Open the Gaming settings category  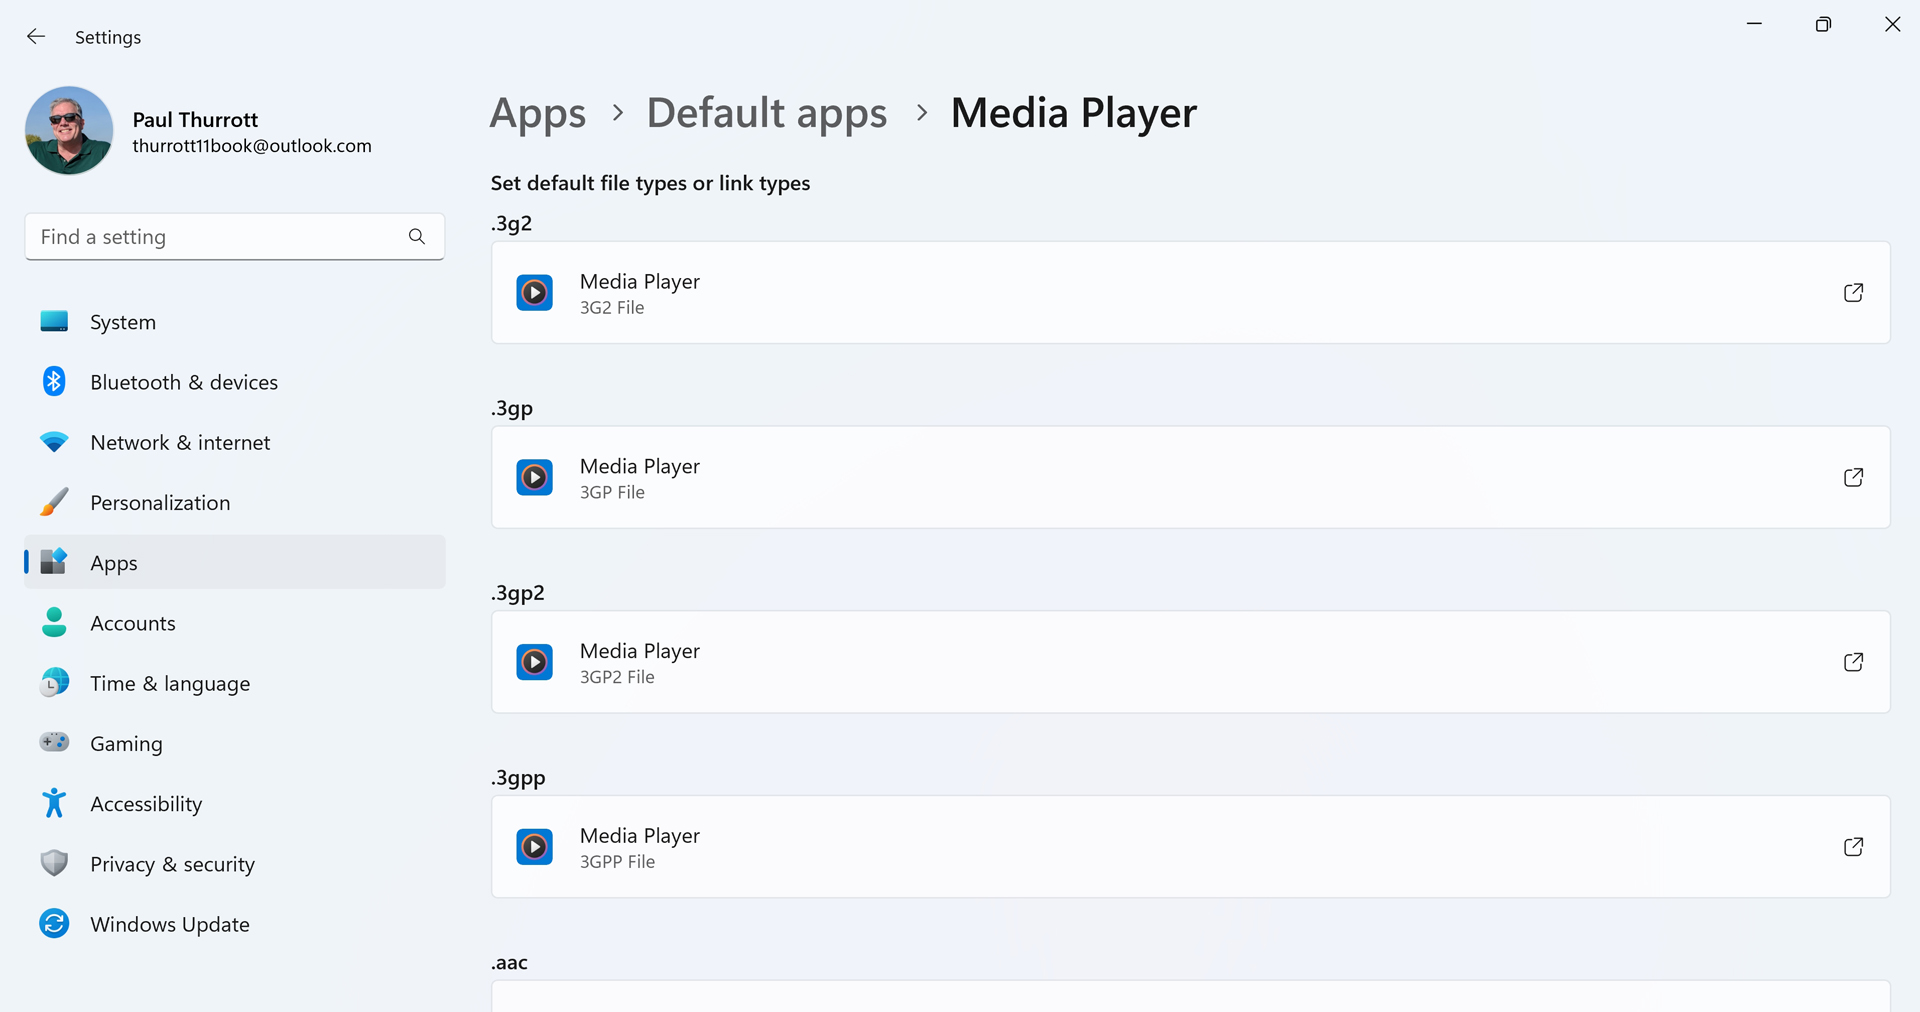coord(126,744)
